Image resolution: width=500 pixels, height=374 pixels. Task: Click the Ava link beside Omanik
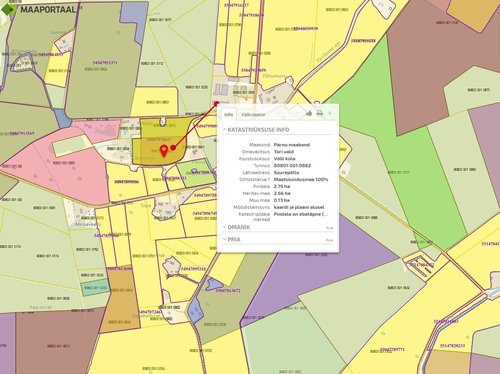[329, 228]
